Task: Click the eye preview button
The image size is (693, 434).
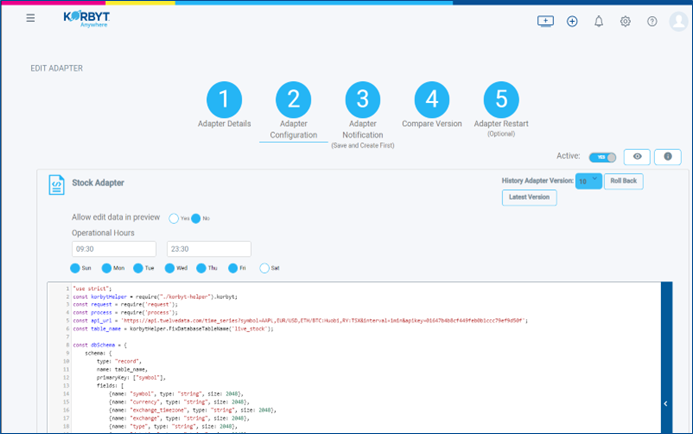Action: [637, 157]
